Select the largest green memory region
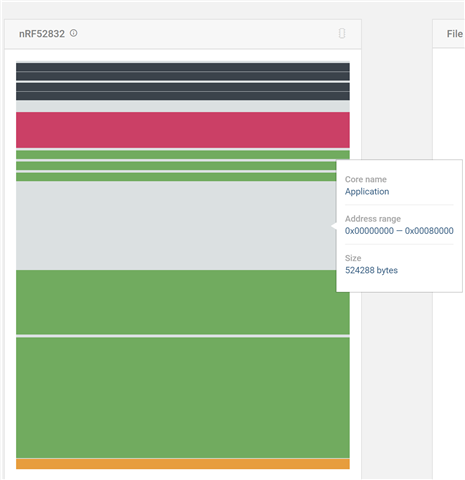The image size is (465, 480). click(183, 398)
